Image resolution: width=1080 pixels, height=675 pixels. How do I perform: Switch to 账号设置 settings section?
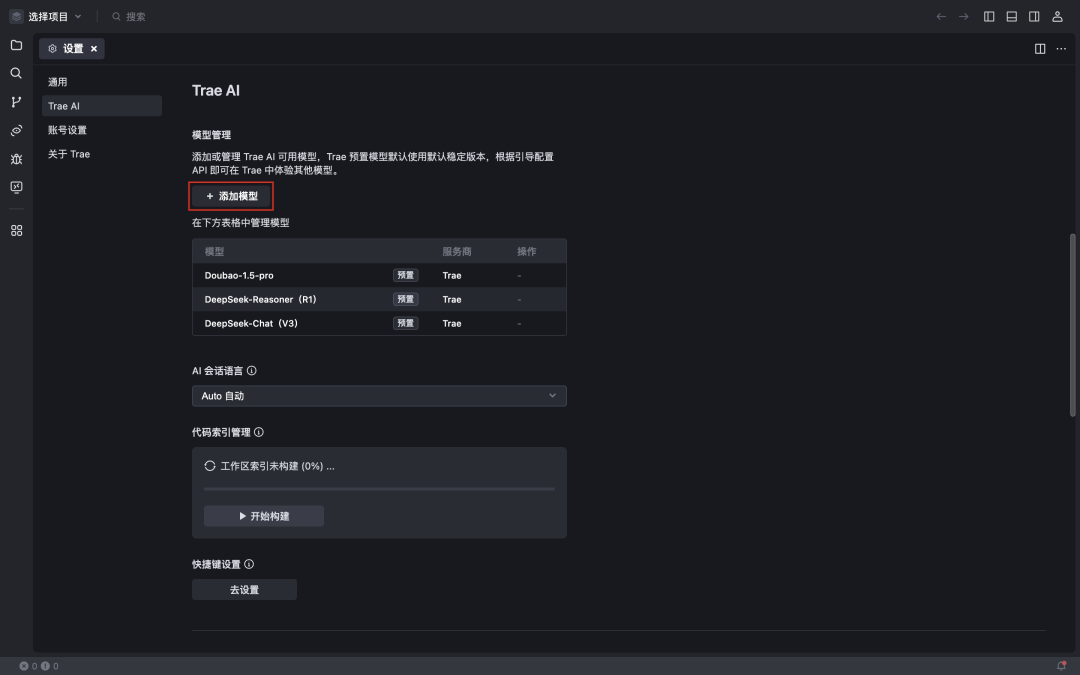pos(68,130)
